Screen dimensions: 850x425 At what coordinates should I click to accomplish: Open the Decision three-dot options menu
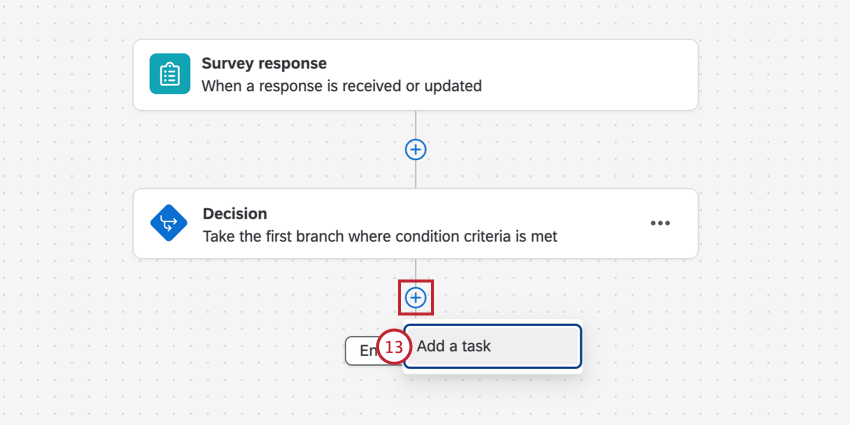(660, 224)
